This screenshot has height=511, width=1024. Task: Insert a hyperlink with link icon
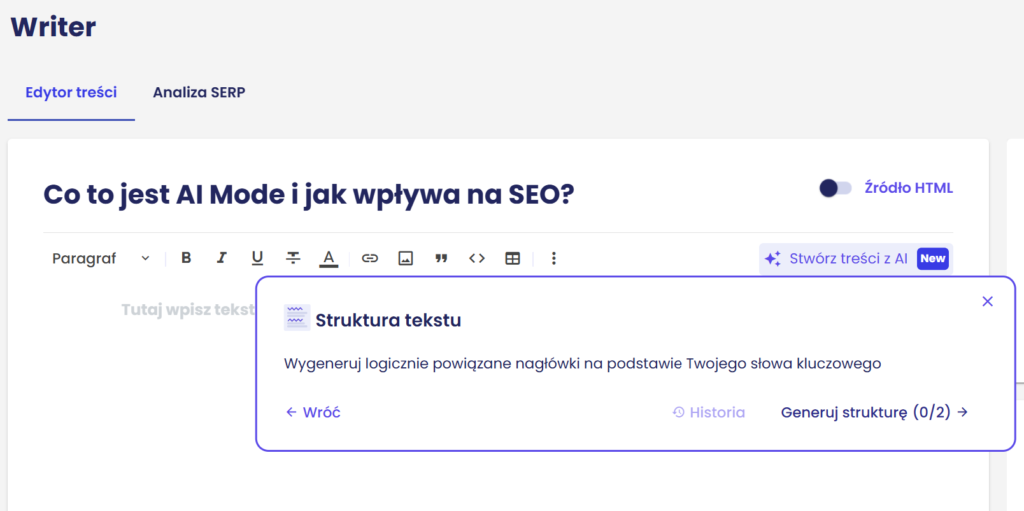[370, 258]
